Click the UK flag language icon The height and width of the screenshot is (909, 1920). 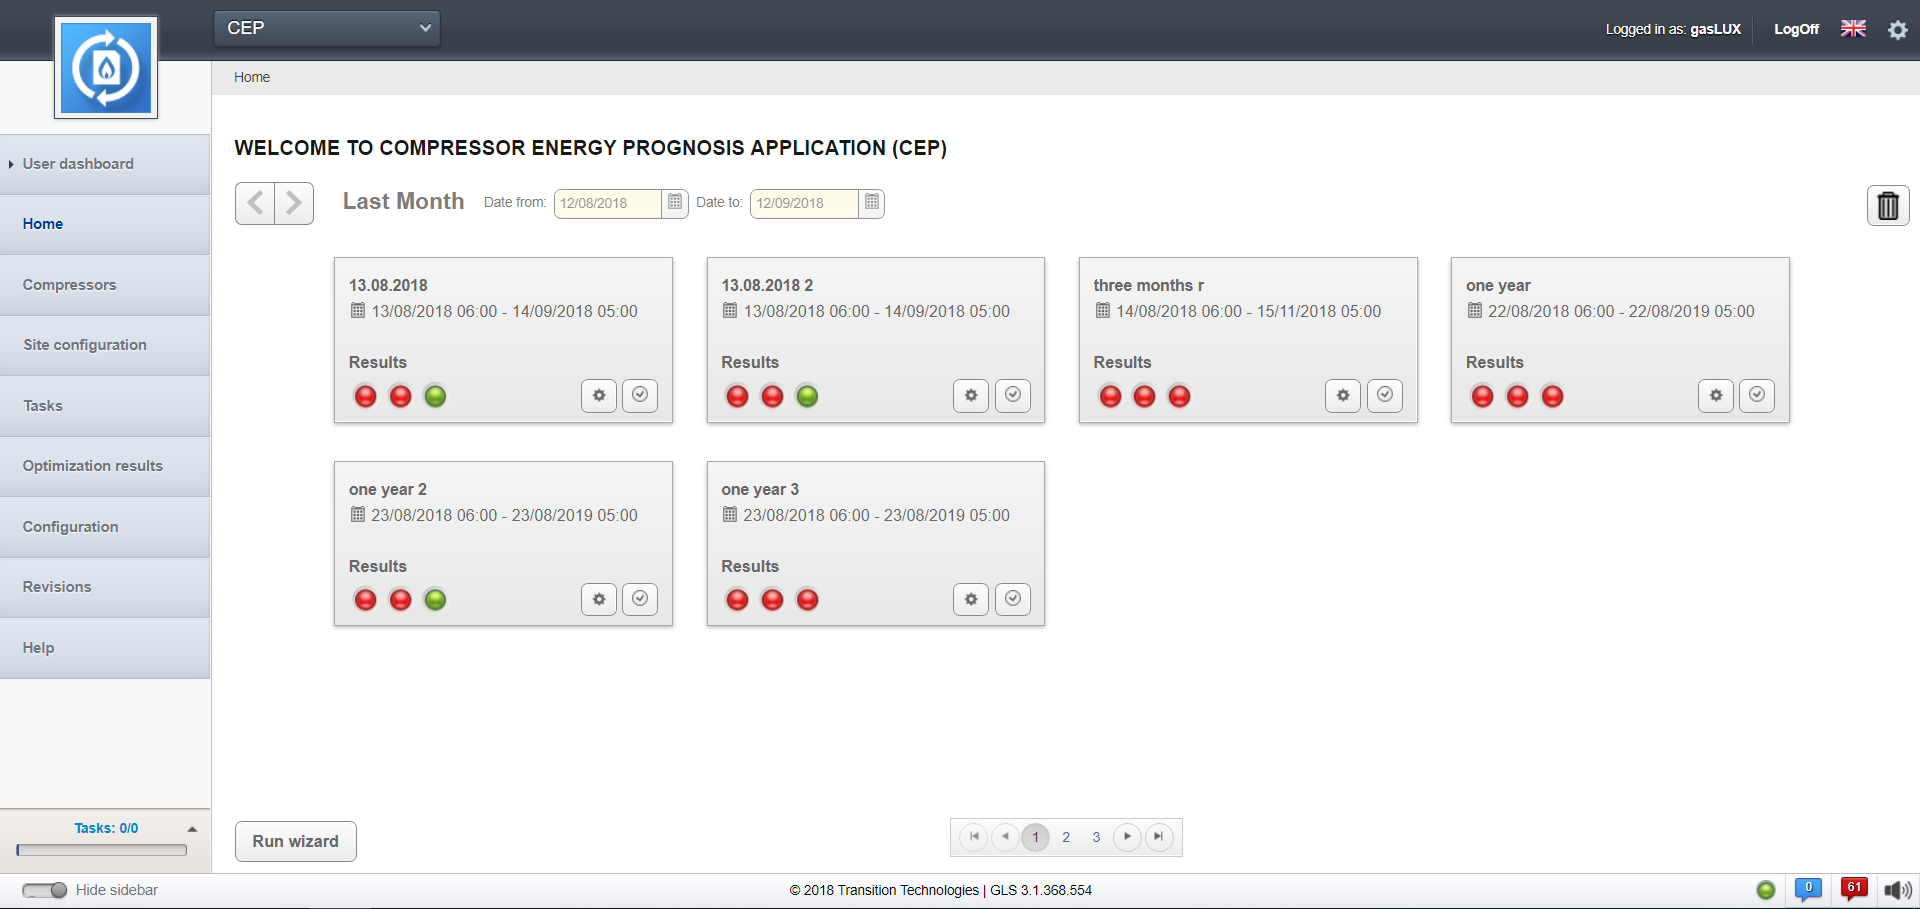click(x=1853, y=29)
